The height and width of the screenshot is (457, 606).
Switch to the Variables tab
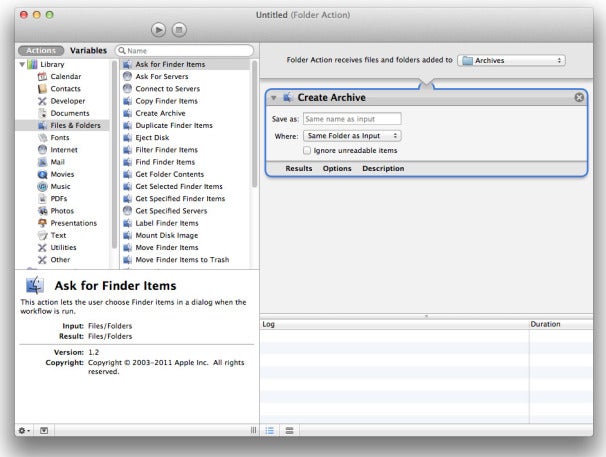[x=88, y=51]
